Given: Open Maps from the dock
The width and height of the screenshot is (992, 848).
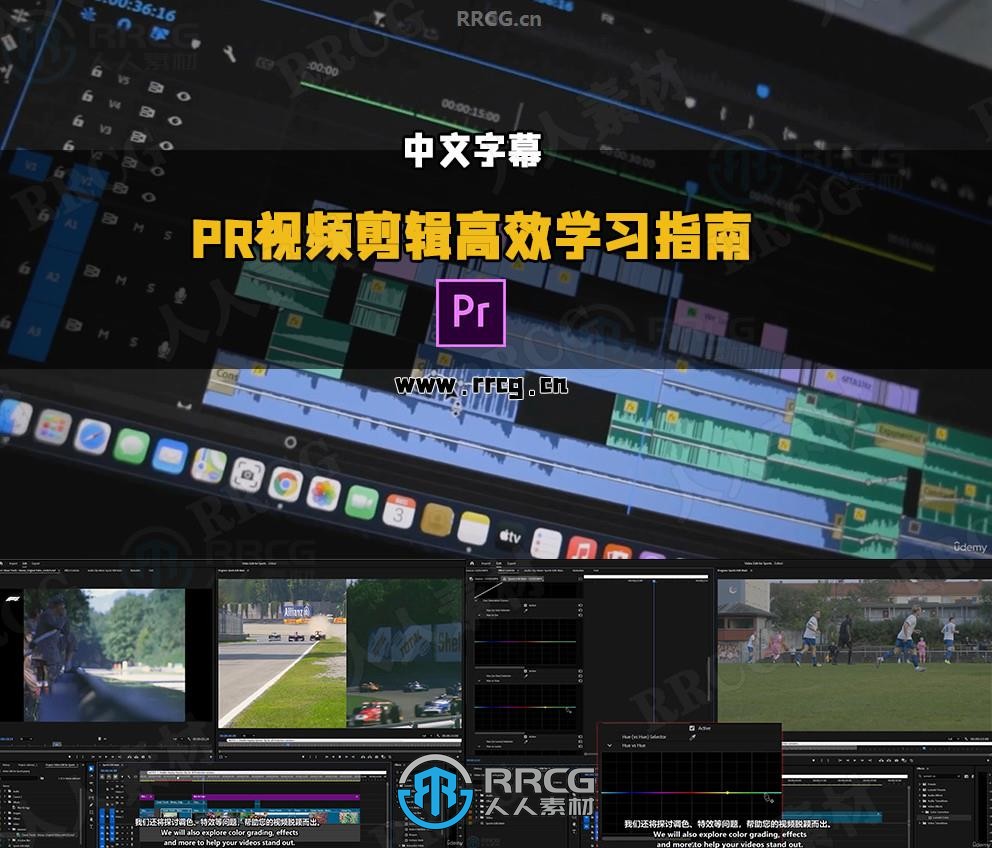Looking at the screenshot, I should [x=209, y=465].
